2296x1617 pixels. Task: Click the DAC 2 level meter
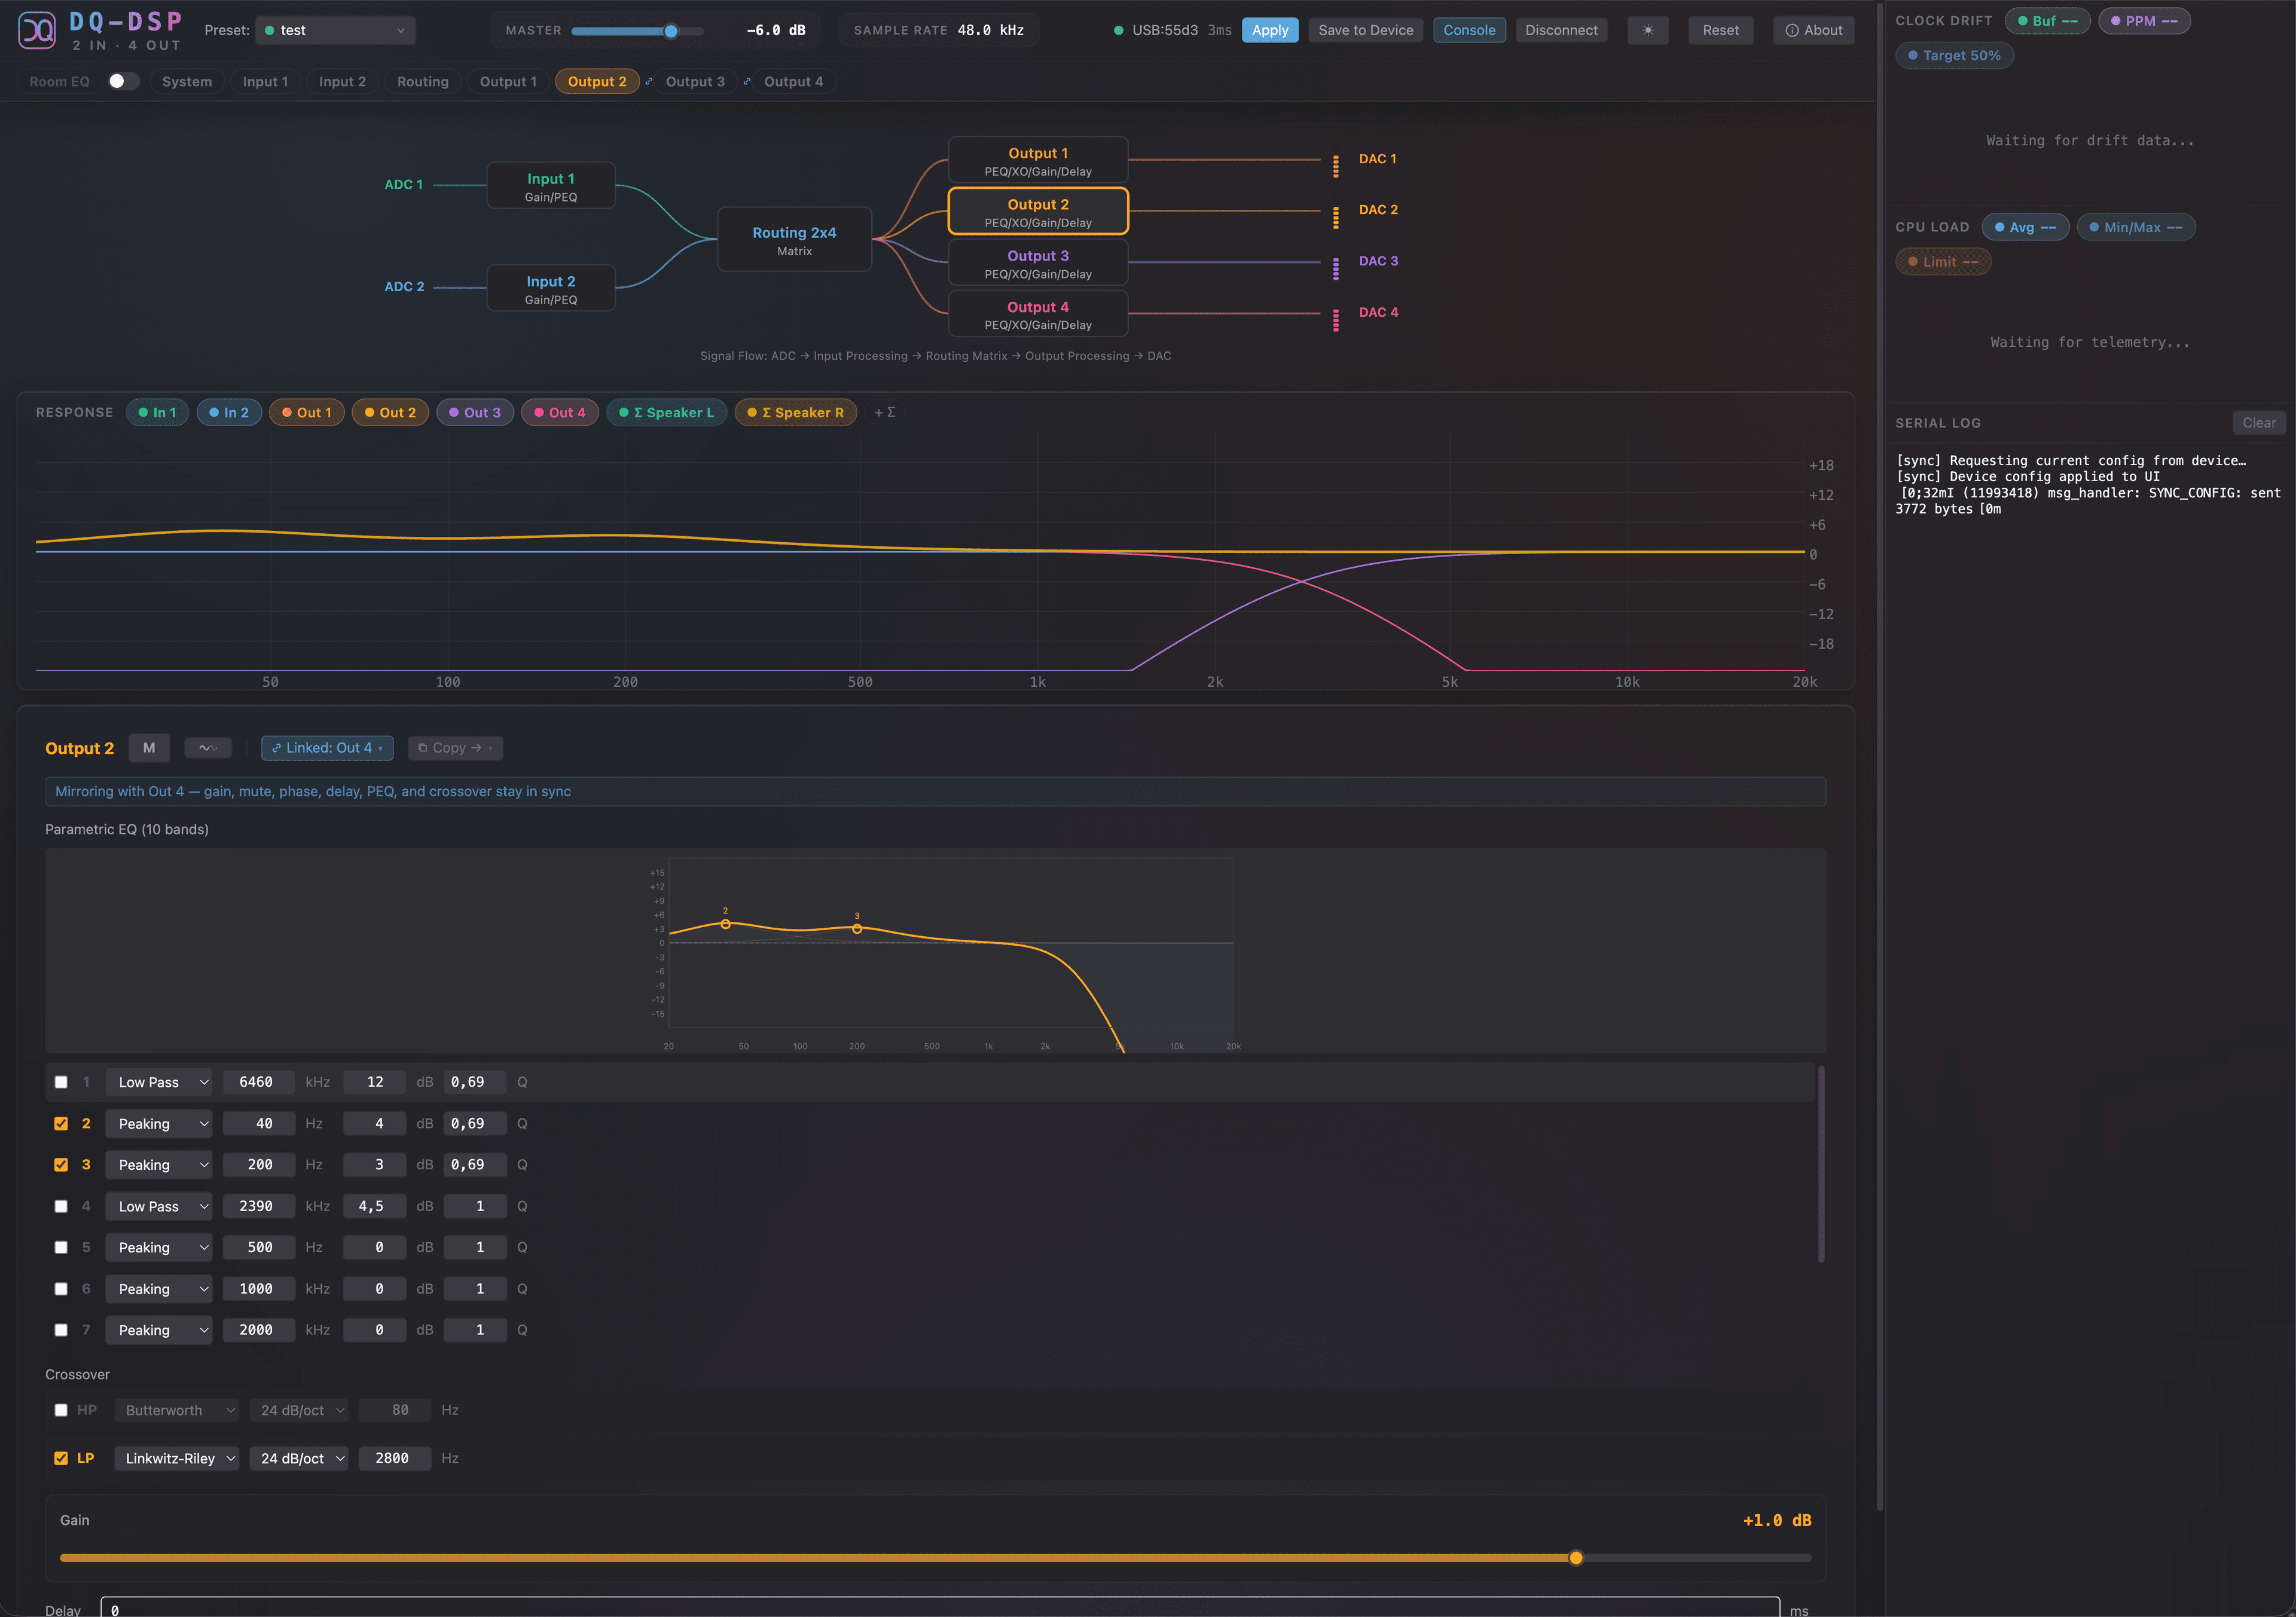point(1335,217)
